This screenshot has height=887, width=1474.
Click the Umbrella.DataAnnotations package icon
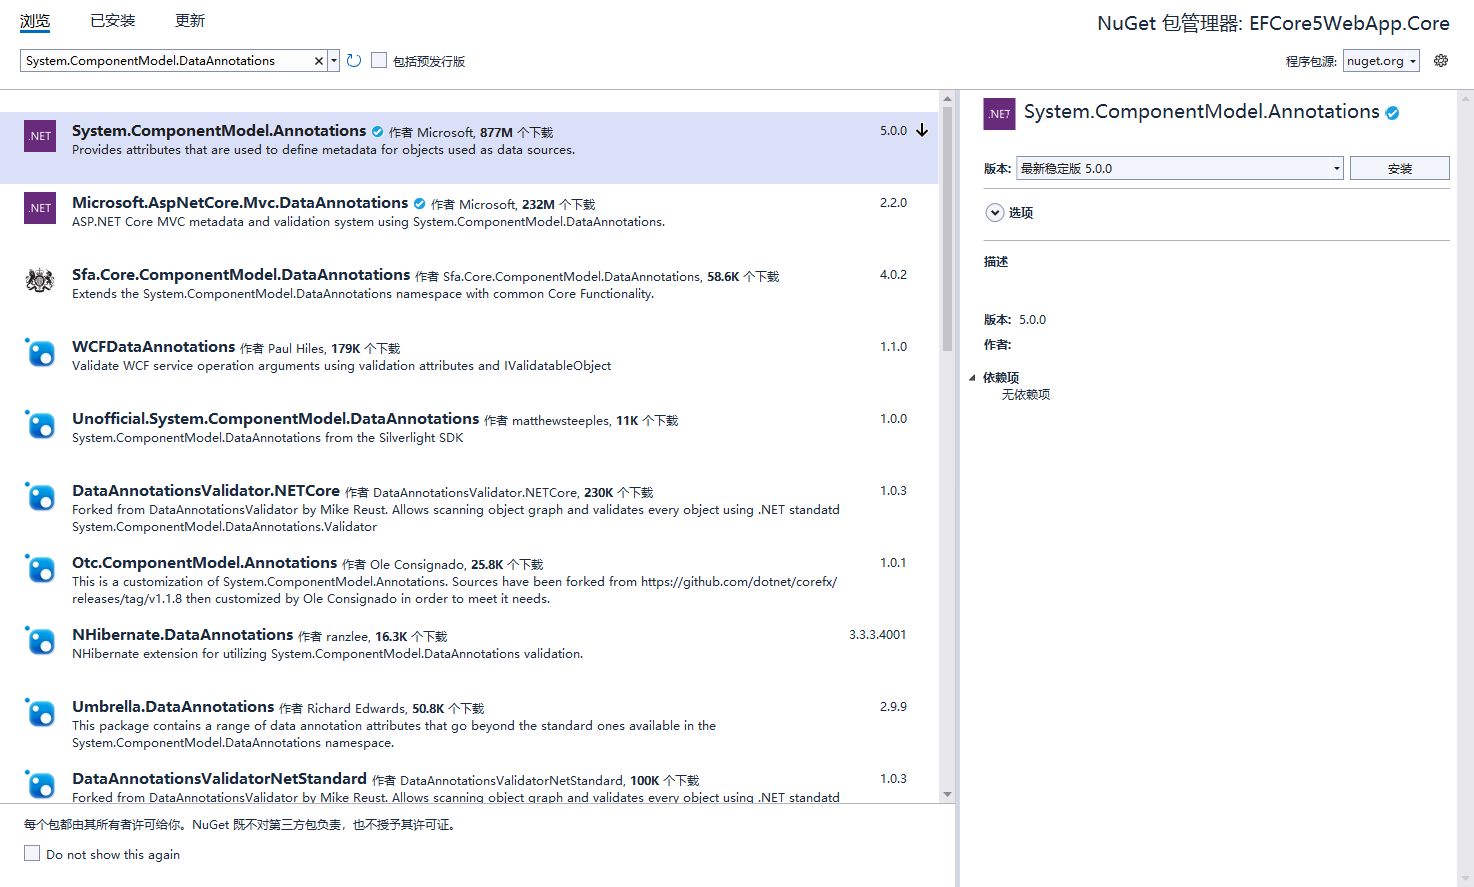(x=40, y=712)
